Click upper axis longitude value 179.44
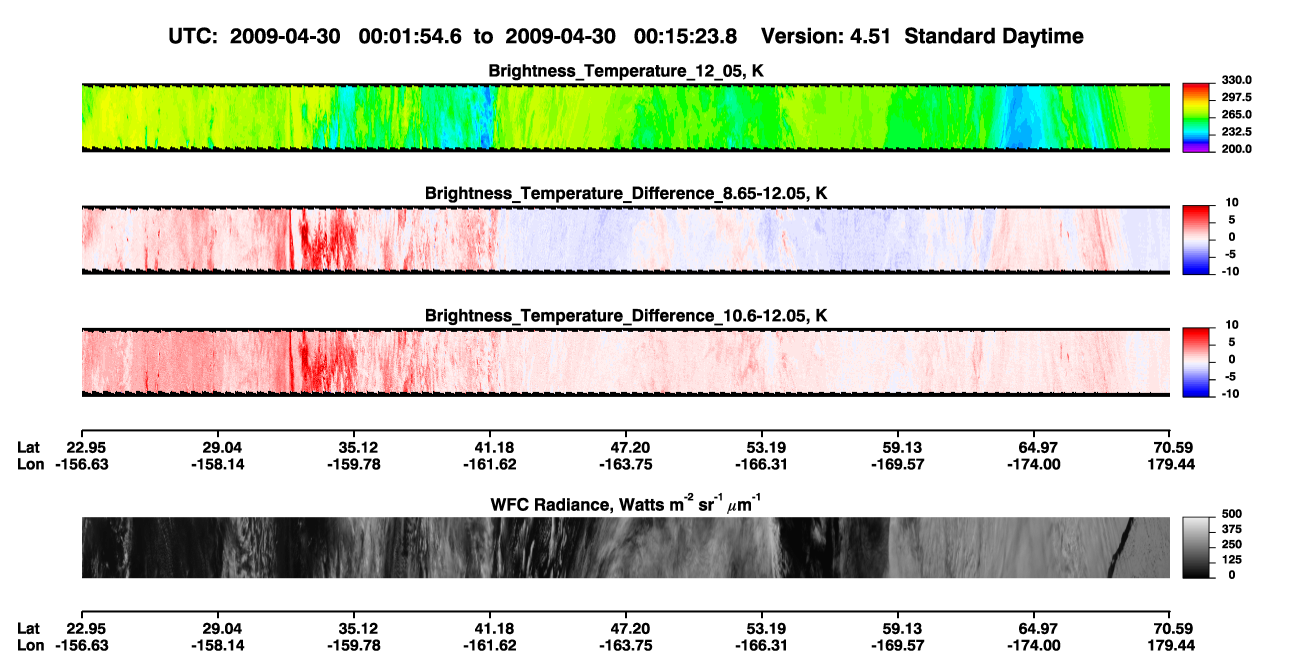Image resolution: width=1300 pixels, height=667 pixels. pyautogui.click(x=1171, y=464)
